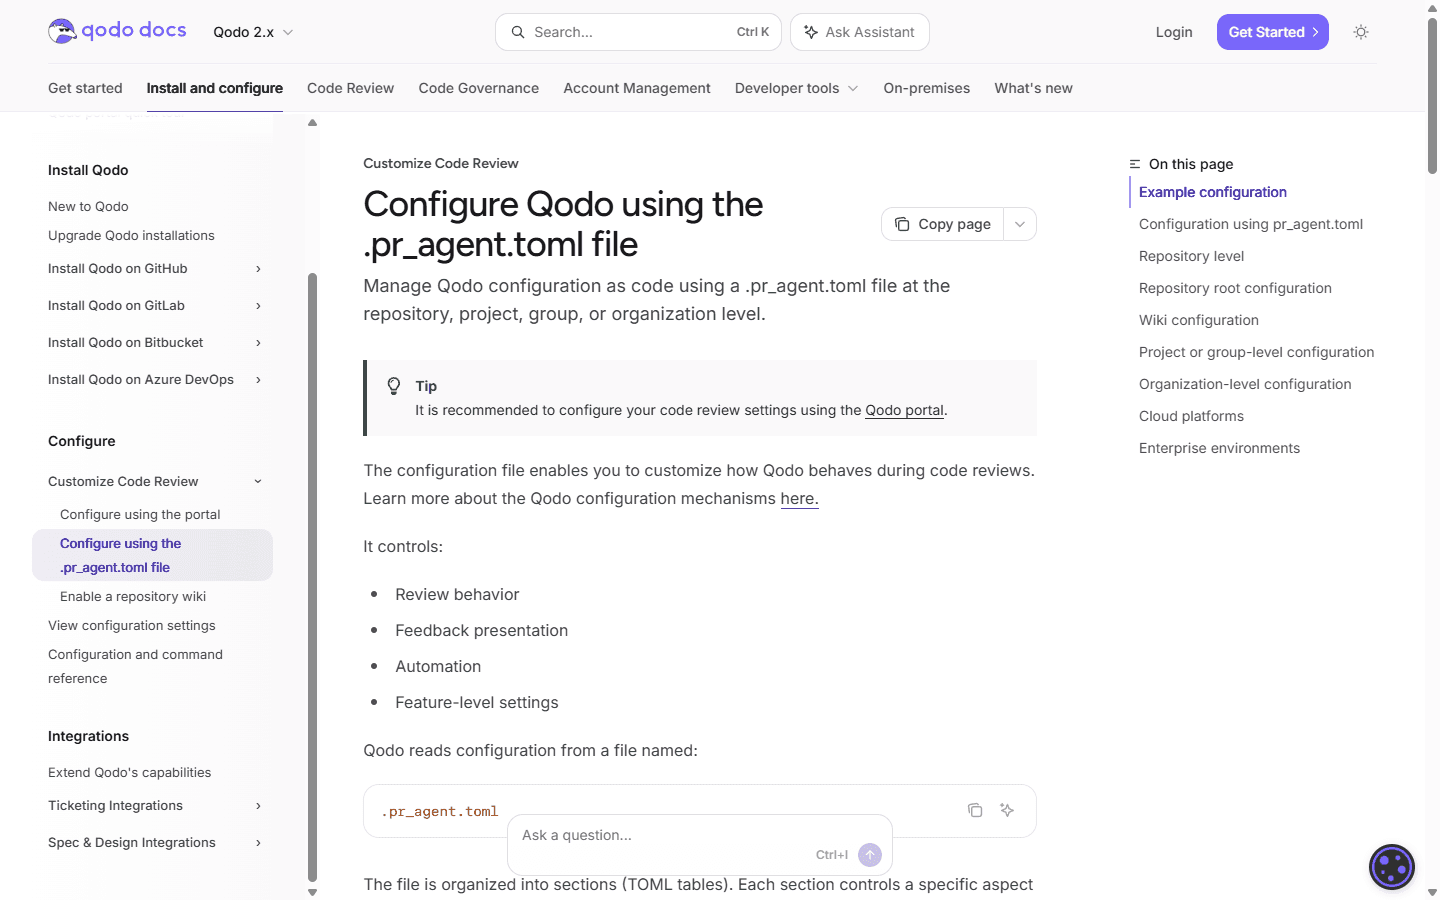Click the Ask Assistant sparkle icon
The image size is (1440, 900).
pyautogui.click(x=811, y=32)
